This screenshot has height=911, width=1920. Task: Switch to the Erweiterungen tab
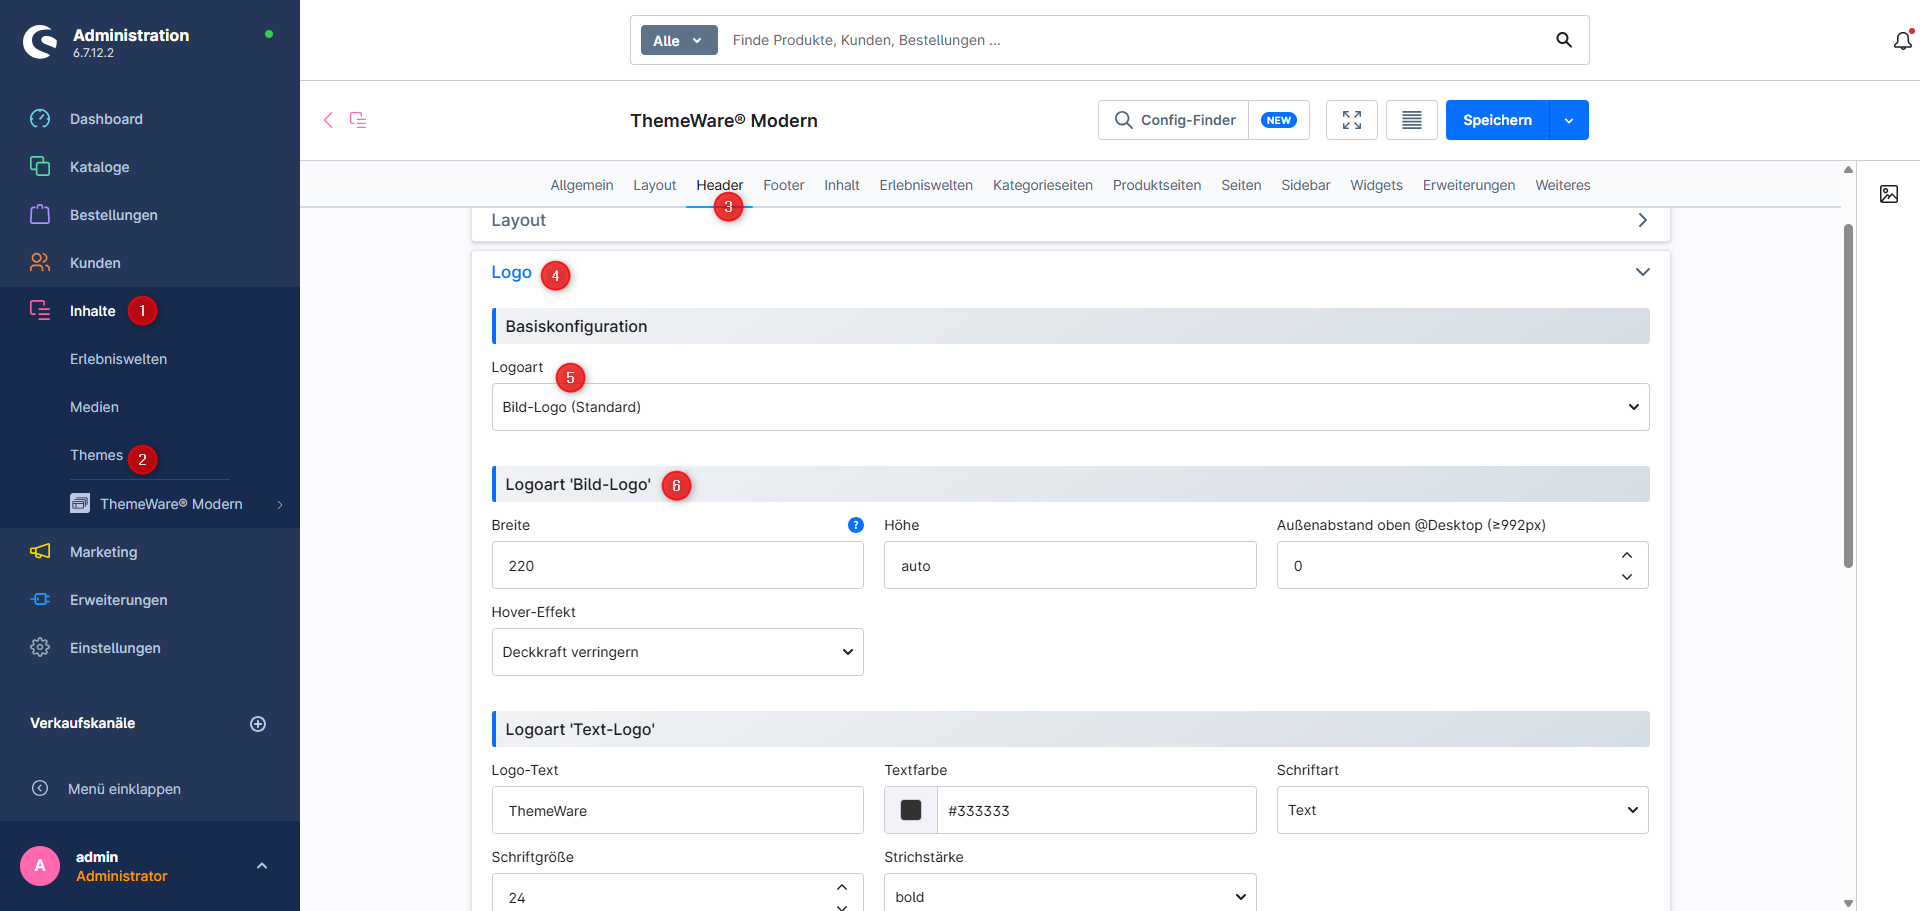(1469, 185)
